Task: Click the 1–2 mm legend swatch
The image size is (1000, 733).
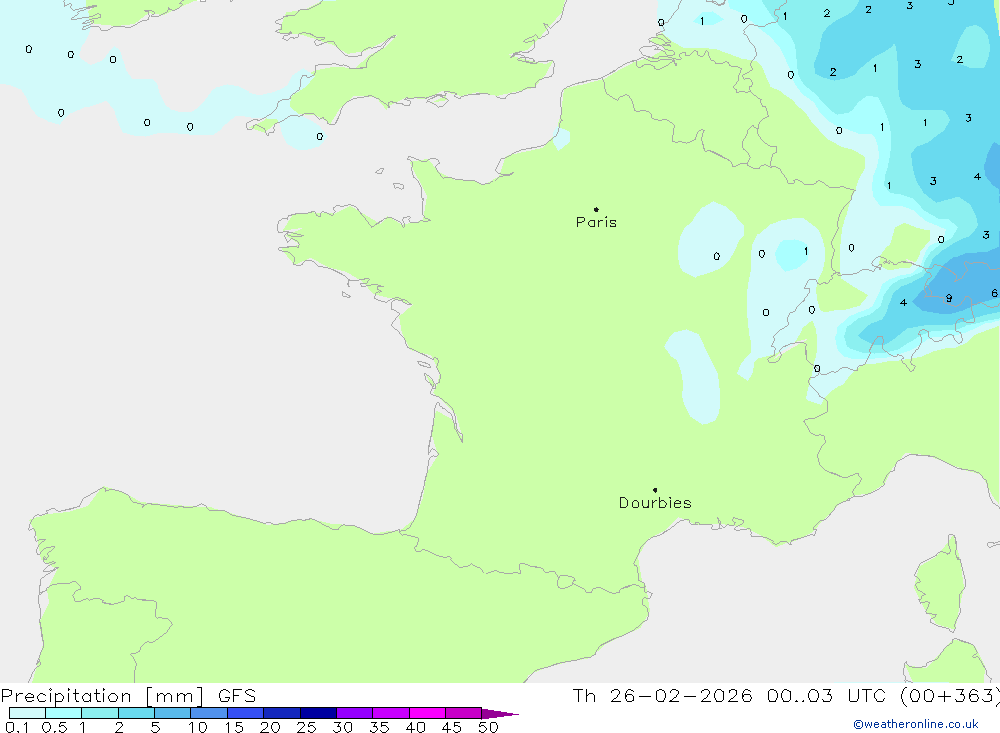Action: [x=100, y=713]
